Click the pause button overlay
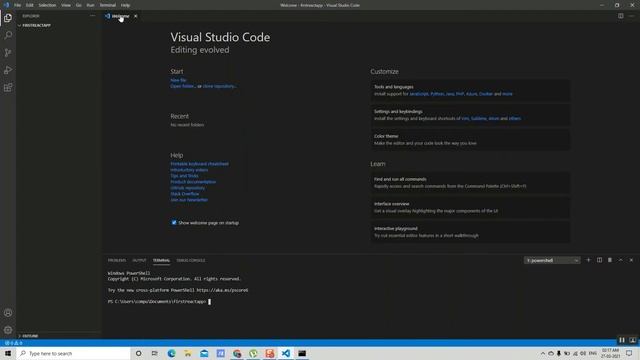640x360 pixels. (x=622, y=340)
